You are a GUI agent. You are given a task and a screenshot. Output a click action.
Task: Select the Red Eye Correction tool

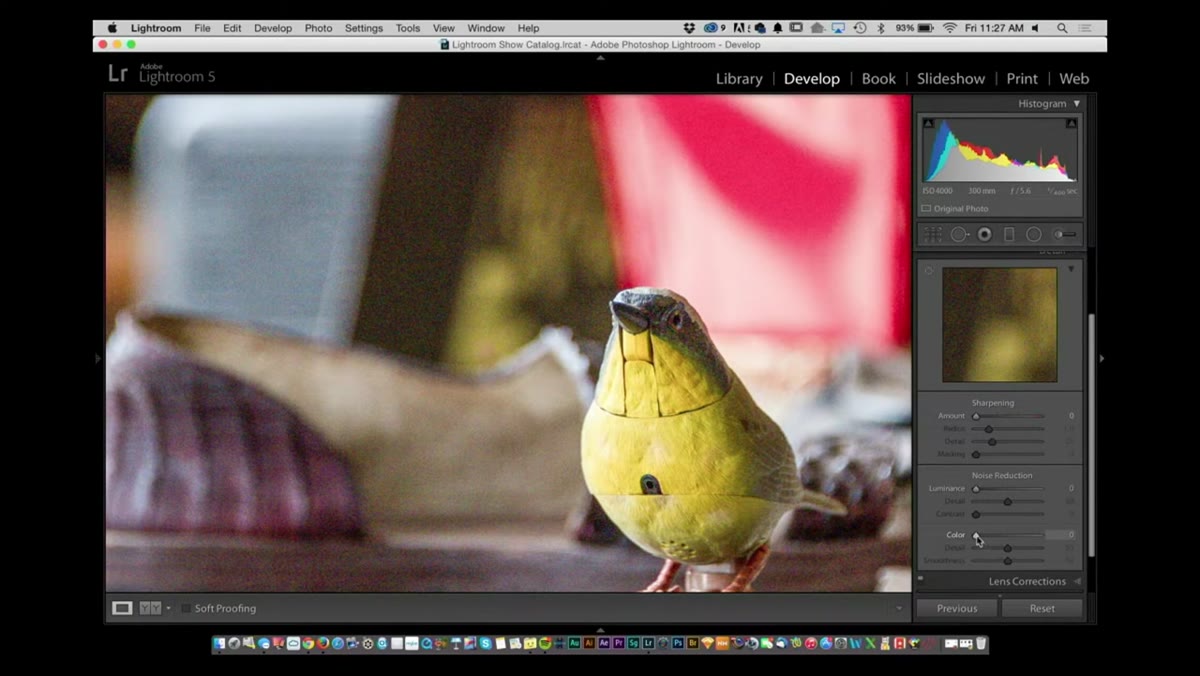[x=984, y=234]
